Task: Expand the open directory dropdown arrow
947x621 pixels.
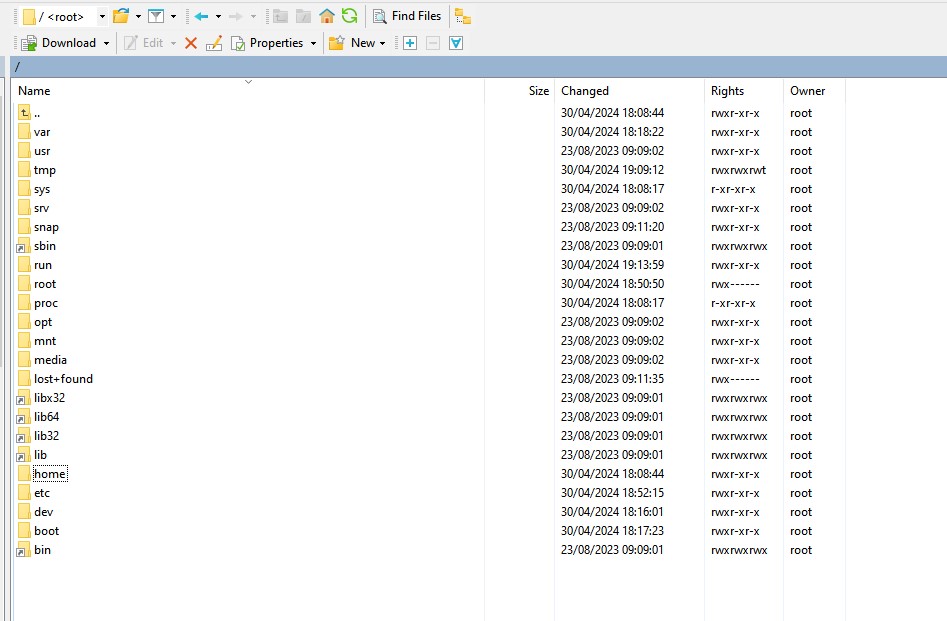Action: click(138, 16)
